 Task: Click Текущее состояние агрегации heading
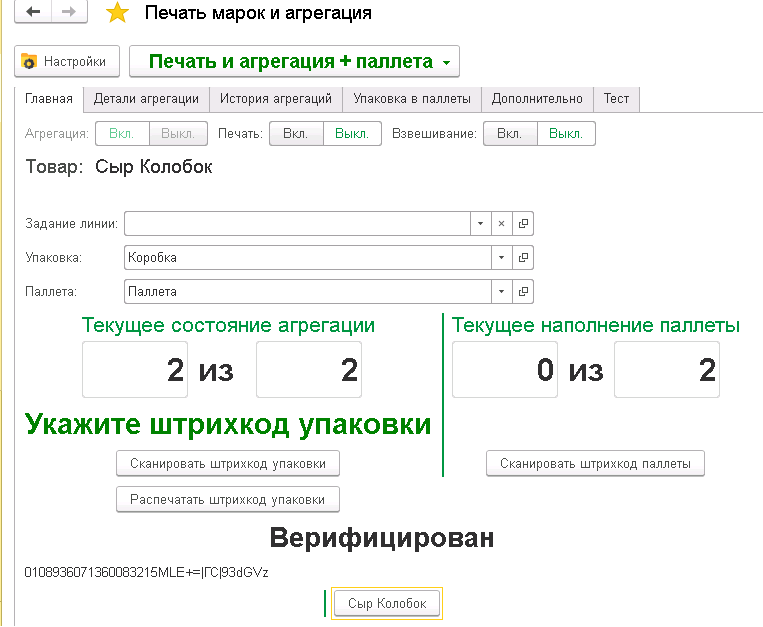click(228, 325)
